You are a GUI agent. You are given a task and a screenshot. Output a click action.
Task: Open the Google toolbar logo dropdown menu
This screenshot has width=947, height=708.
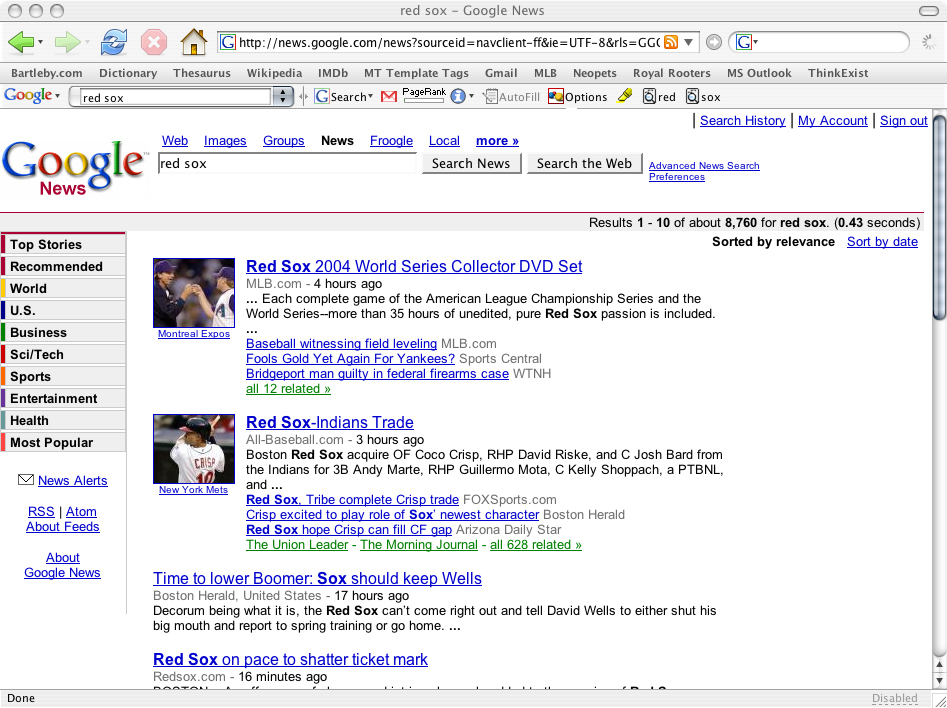click(57, 97)
